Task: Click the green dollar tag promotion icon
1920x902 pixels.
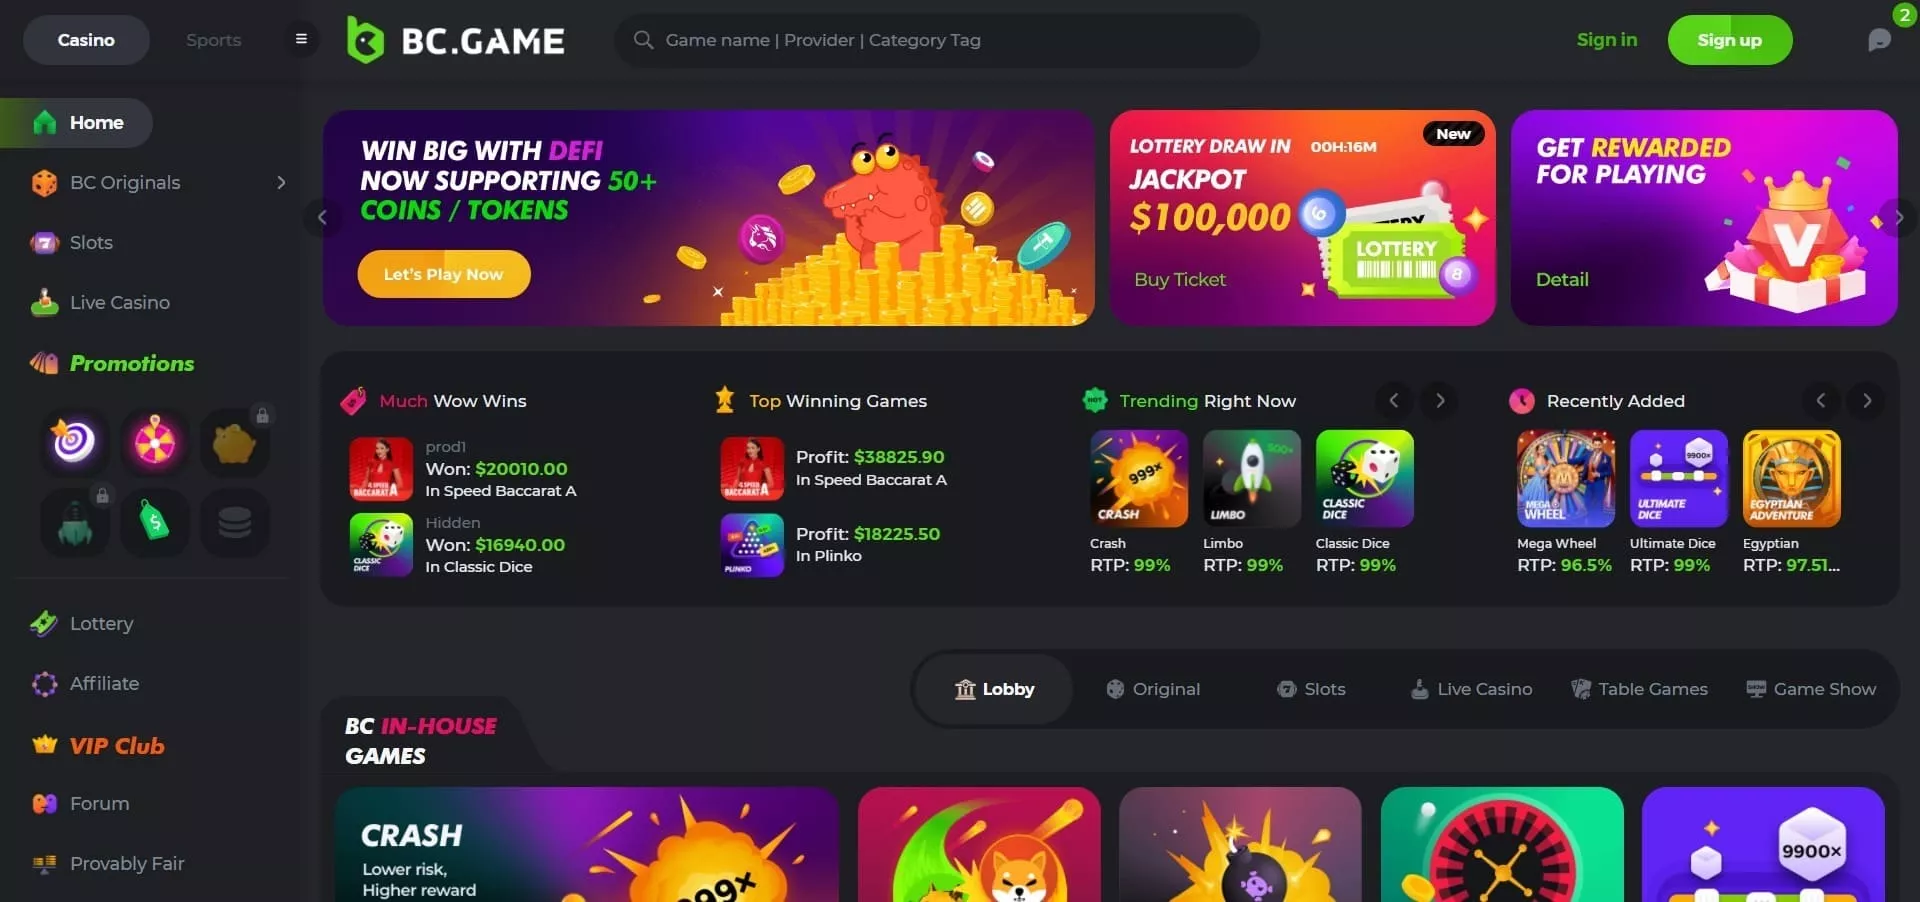Action: point(155,522)
